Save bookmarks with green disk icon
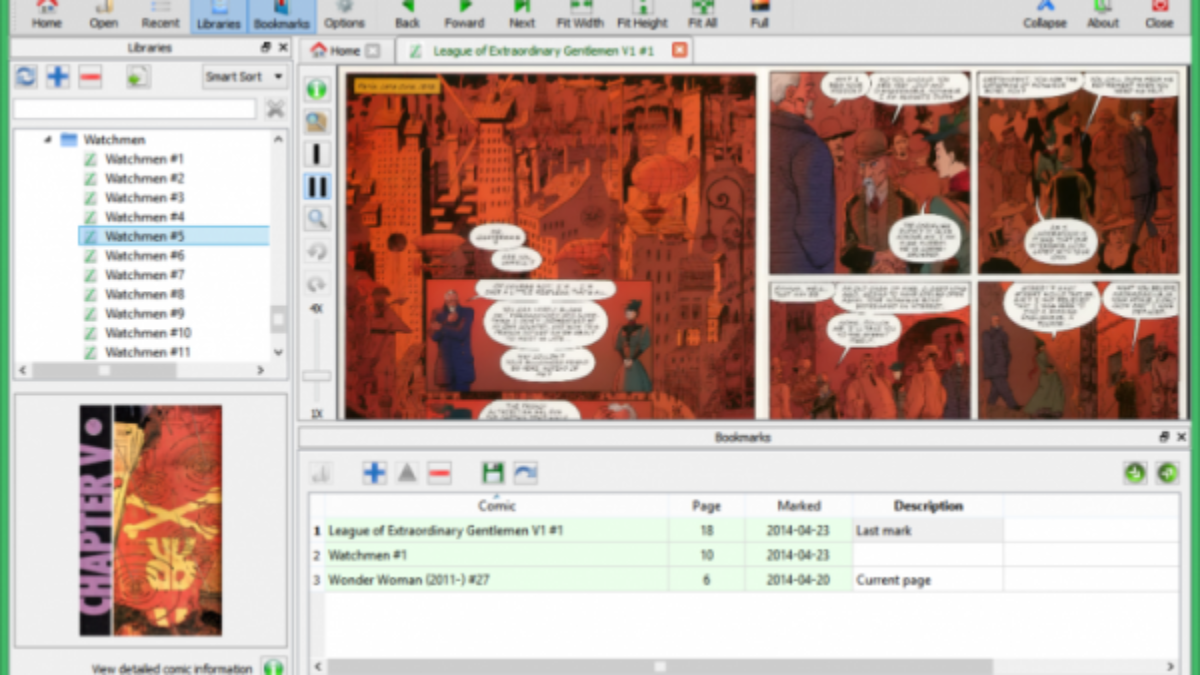The image size is (1200, 675). (x=492, y=473)
